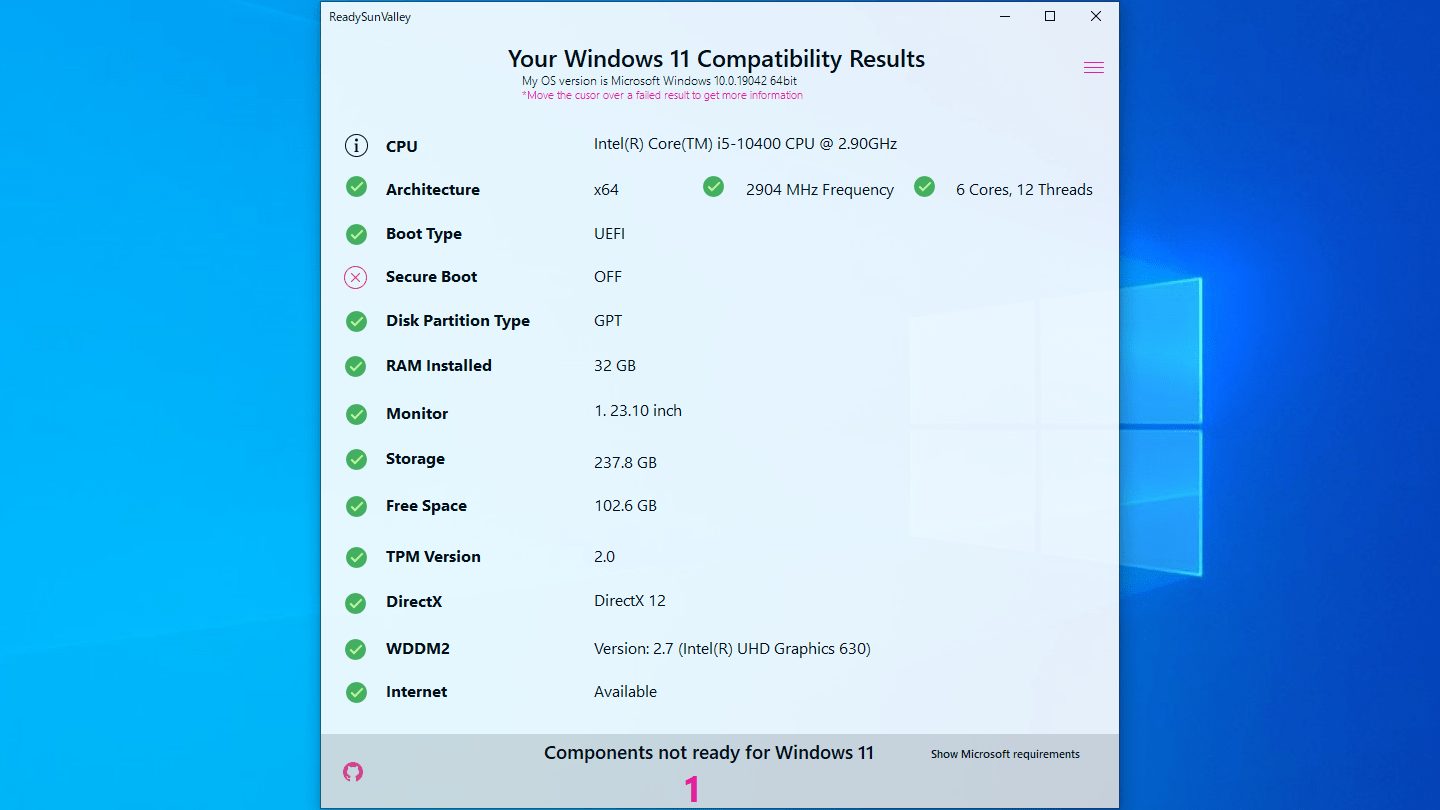The height and width of the screenshot is (810, 1440).
Task: Click the 102.6 GB free space value
Action: point(625,506)
